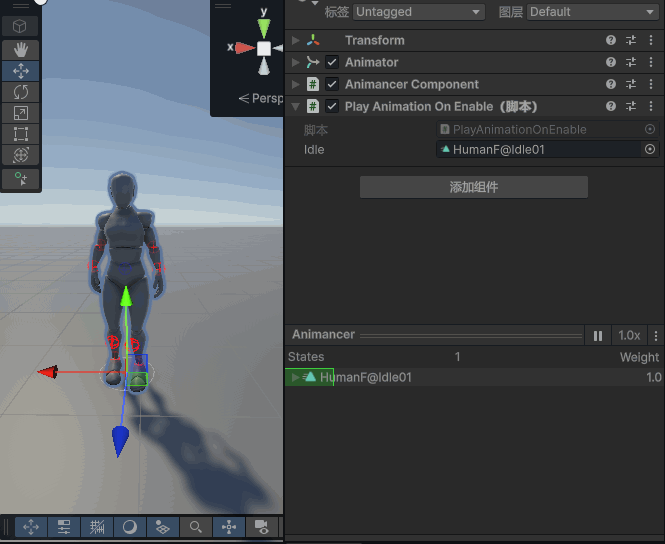665x544 pixels.
Task: Open help for the Animator component
Action: 611,62
